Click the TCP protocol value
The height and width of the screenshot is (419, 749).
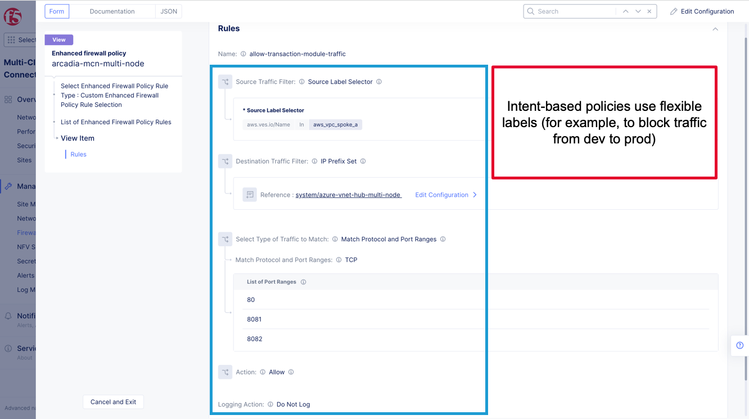351,260
